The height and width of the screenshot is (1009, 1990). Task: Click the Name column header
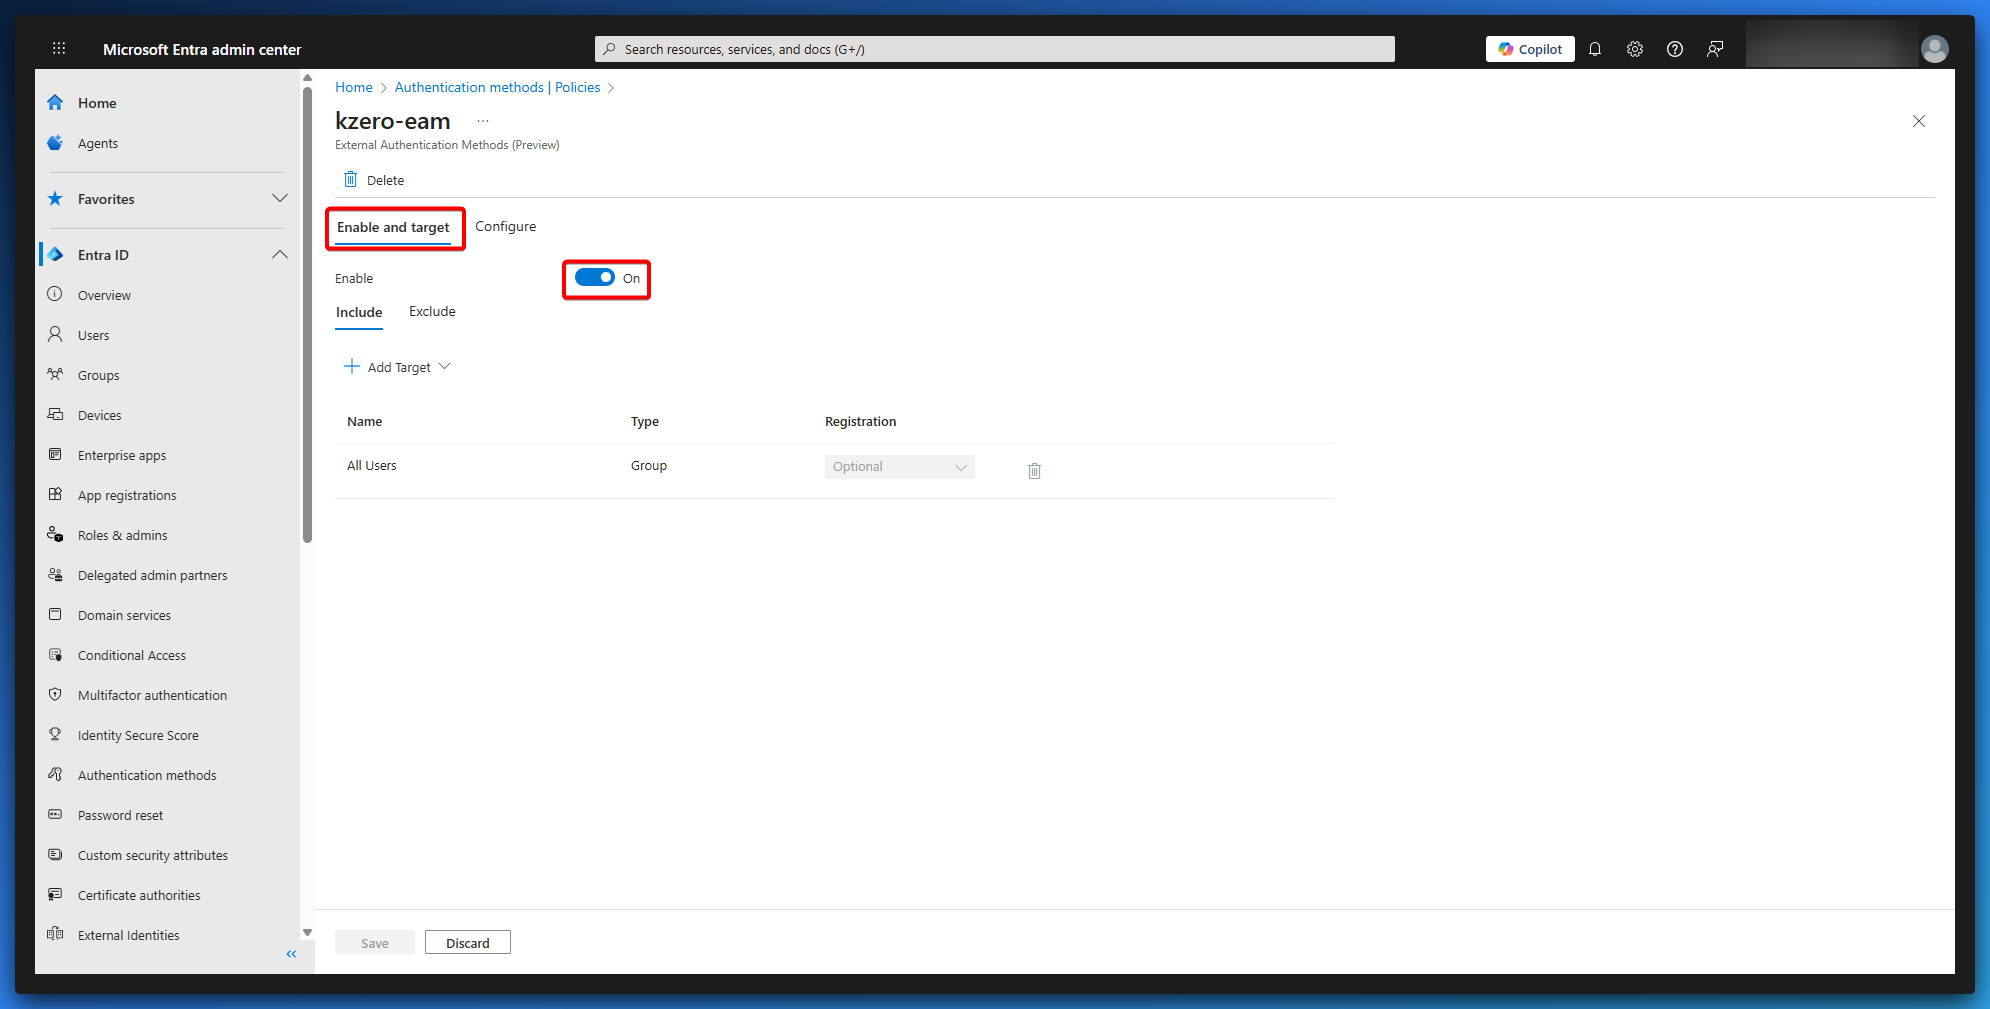tap(364, 422)
